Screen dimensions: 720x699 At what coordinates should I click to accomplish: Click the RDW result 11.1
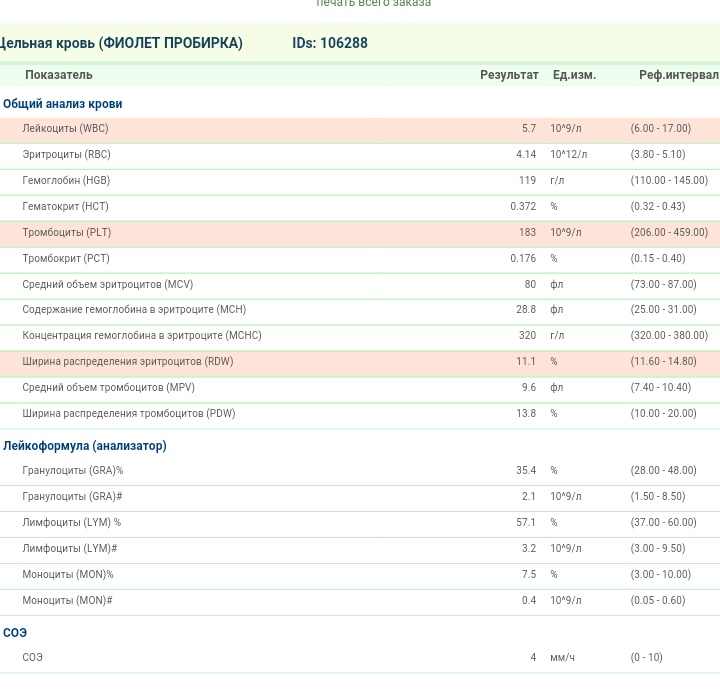[526, 361]
